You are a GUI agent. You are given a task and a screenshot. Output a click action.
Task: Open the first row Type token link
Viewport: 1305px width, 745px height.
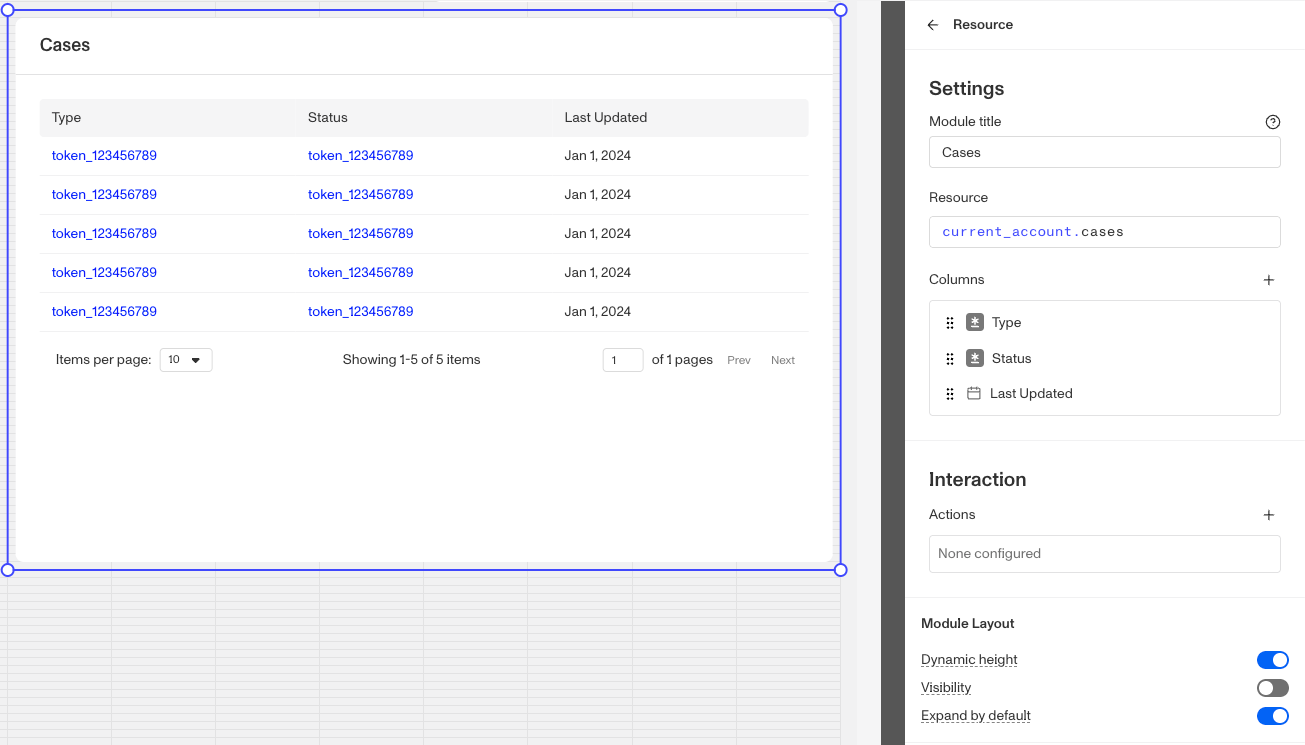pos(104,156)
